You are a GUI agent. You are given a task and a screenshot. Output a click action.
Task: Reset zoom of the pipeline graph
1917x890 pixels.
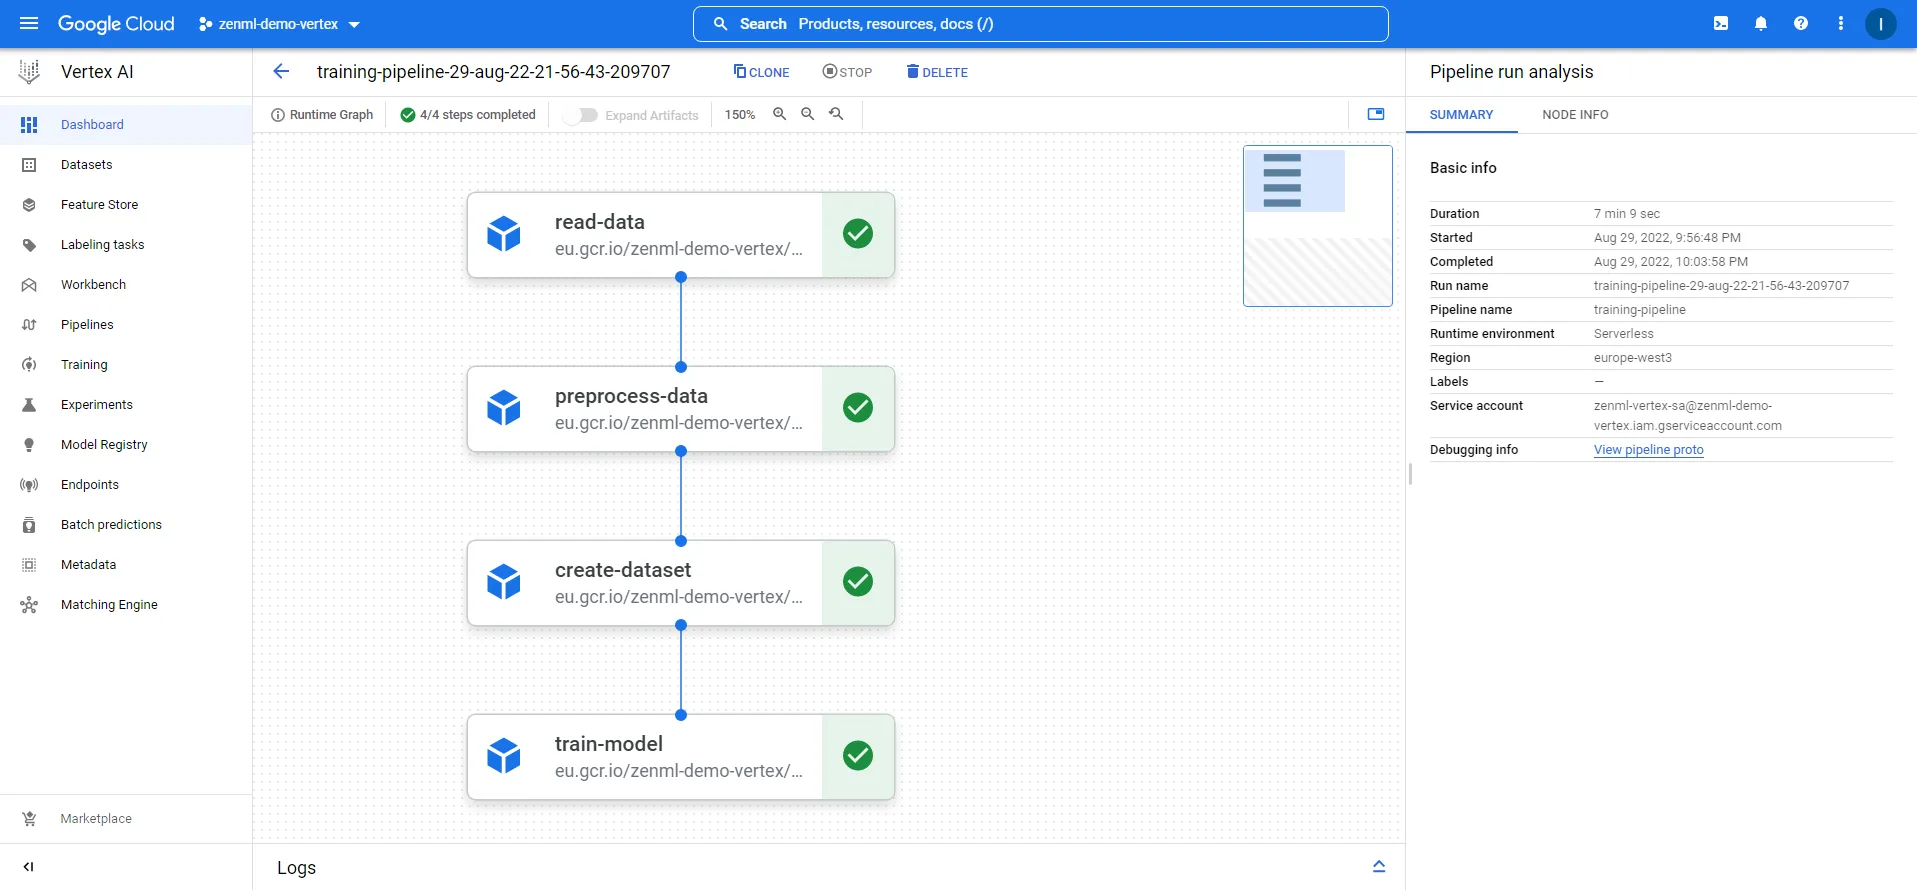coord(837,114)
